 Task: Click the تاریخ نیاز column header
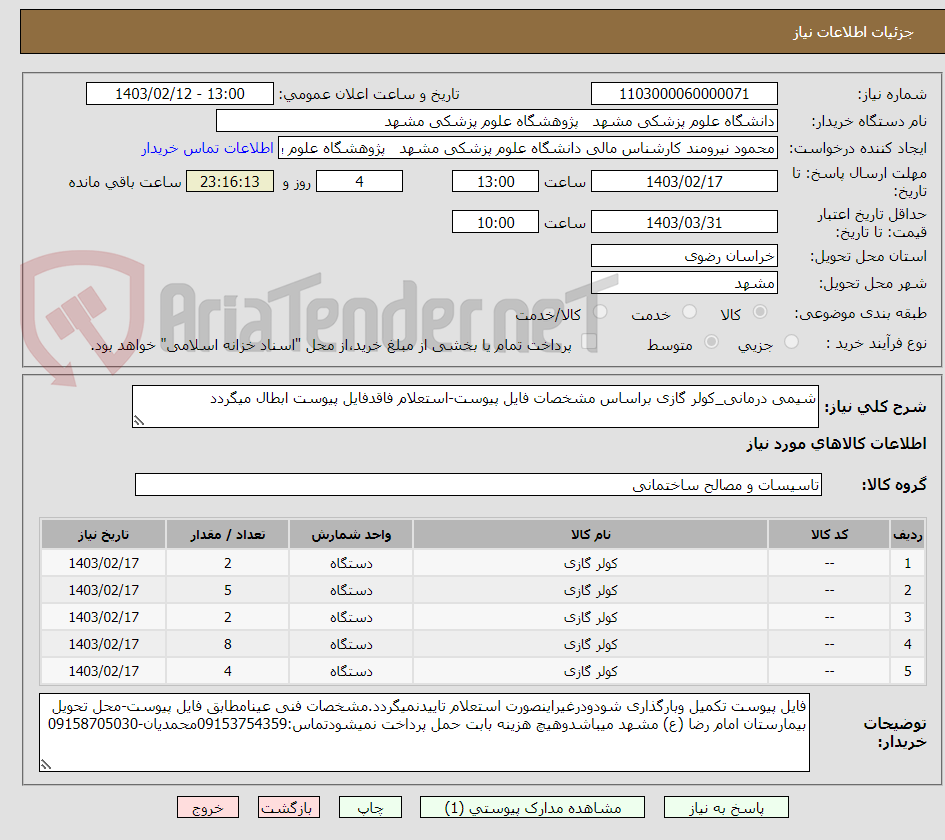click(x=104, y=534)
